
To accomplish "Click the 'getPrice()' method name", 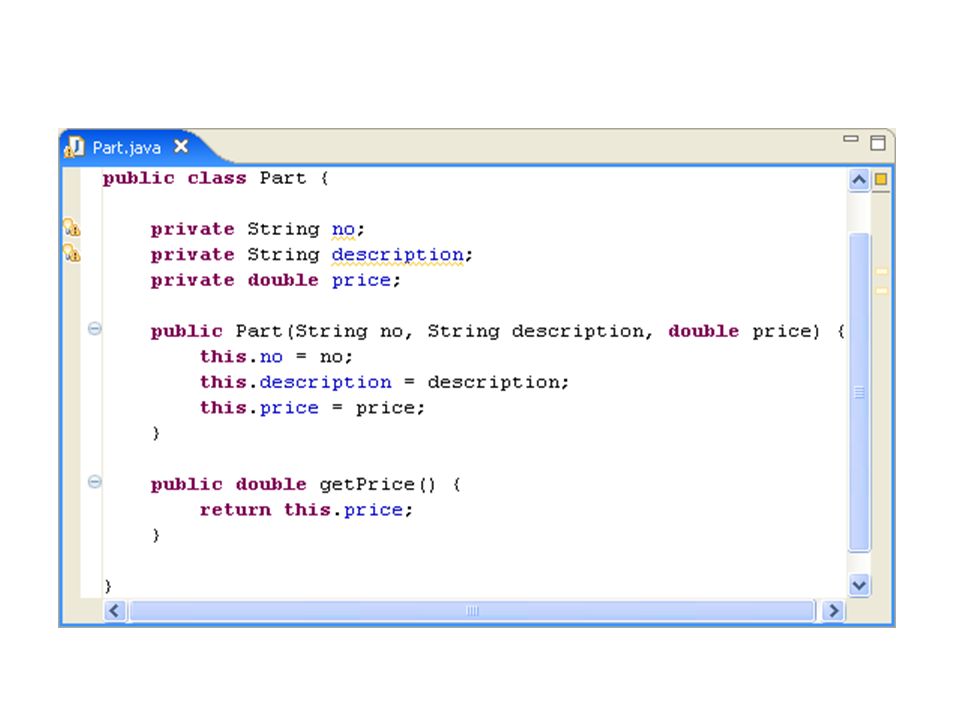I will pos(378,485).
